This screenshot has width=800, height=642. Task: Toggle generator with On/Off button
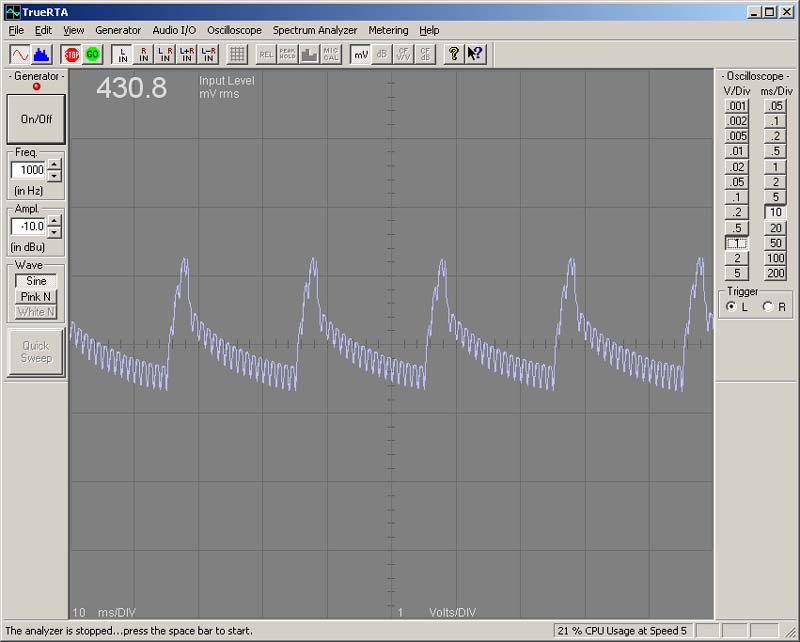tap(36, 119)
